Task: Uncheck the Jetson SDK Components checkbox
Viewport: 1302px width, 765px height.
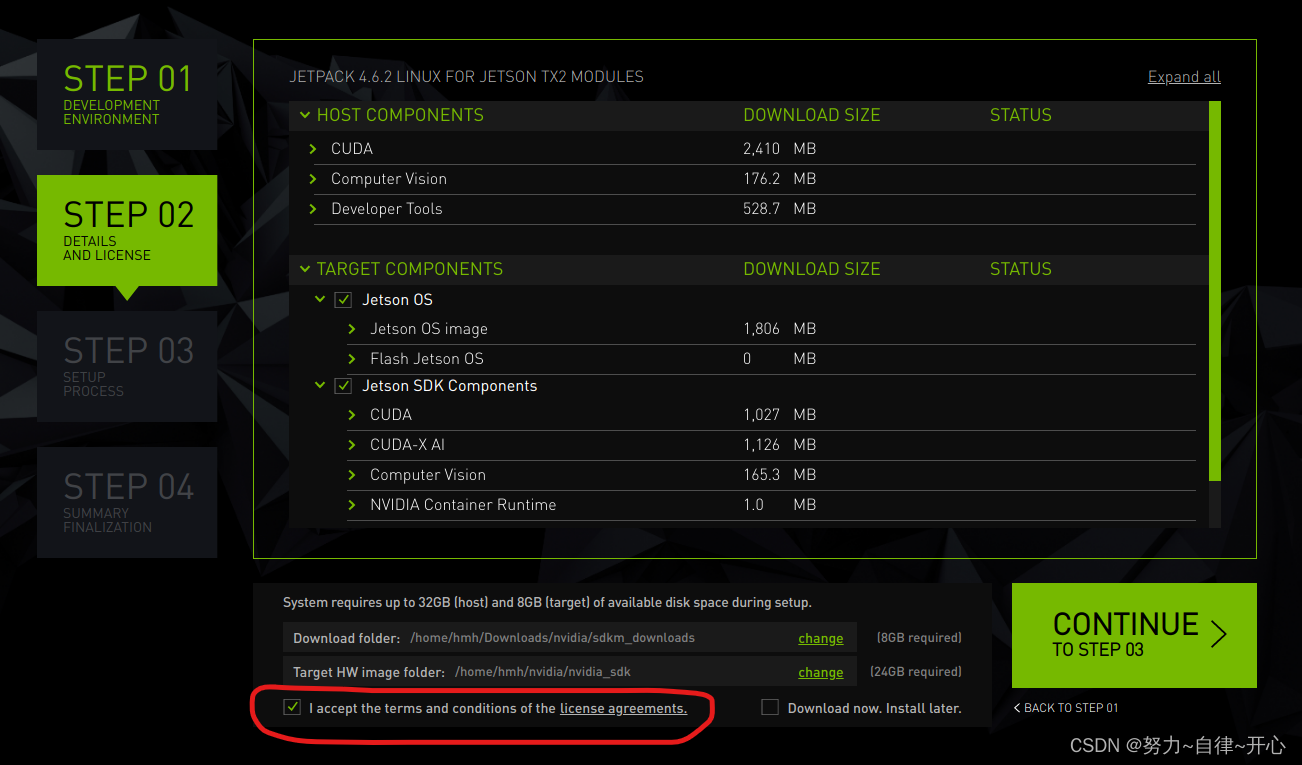Action: [343, 386]
